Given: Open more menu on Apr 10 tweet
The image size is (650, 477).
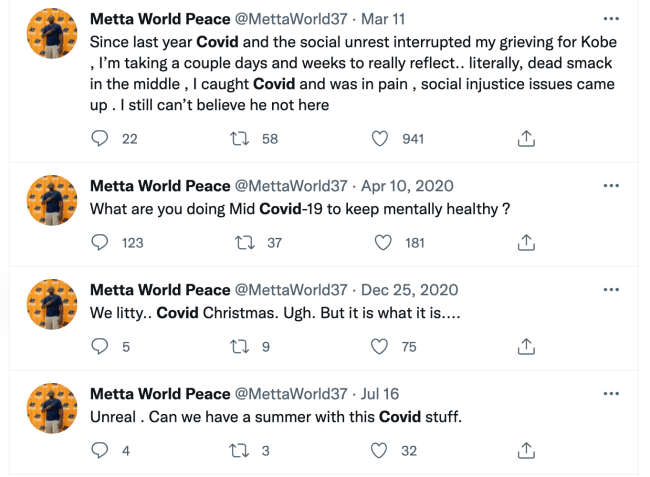Looking at the screenshot, I should [611, 186].
